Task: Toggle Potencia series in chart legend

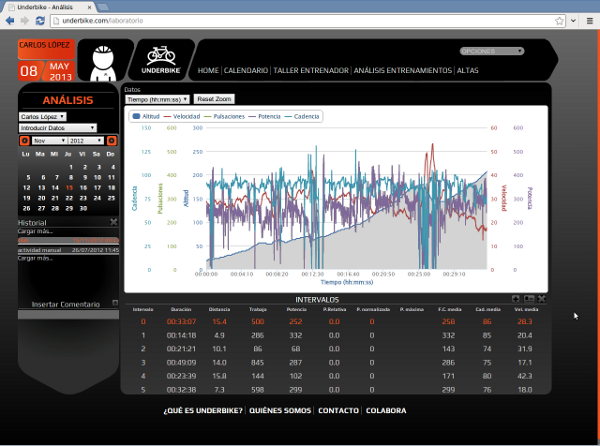Action: (x=265, y=116)
